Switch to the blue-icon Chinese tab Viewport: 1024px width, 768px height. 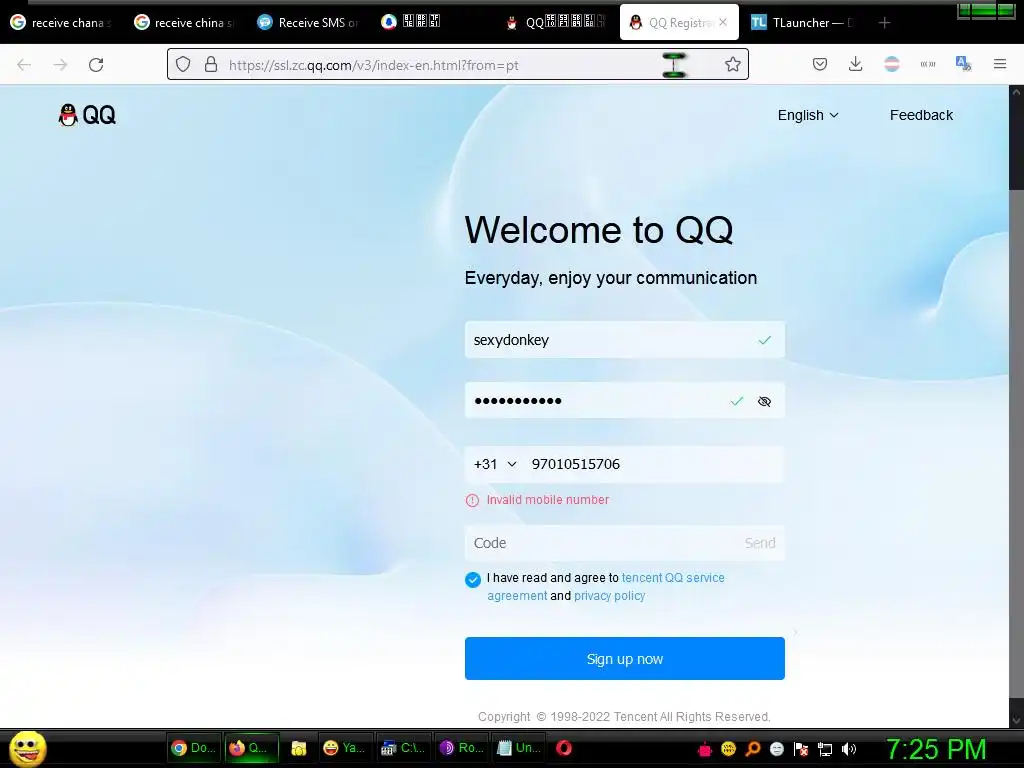click(431, 23)
